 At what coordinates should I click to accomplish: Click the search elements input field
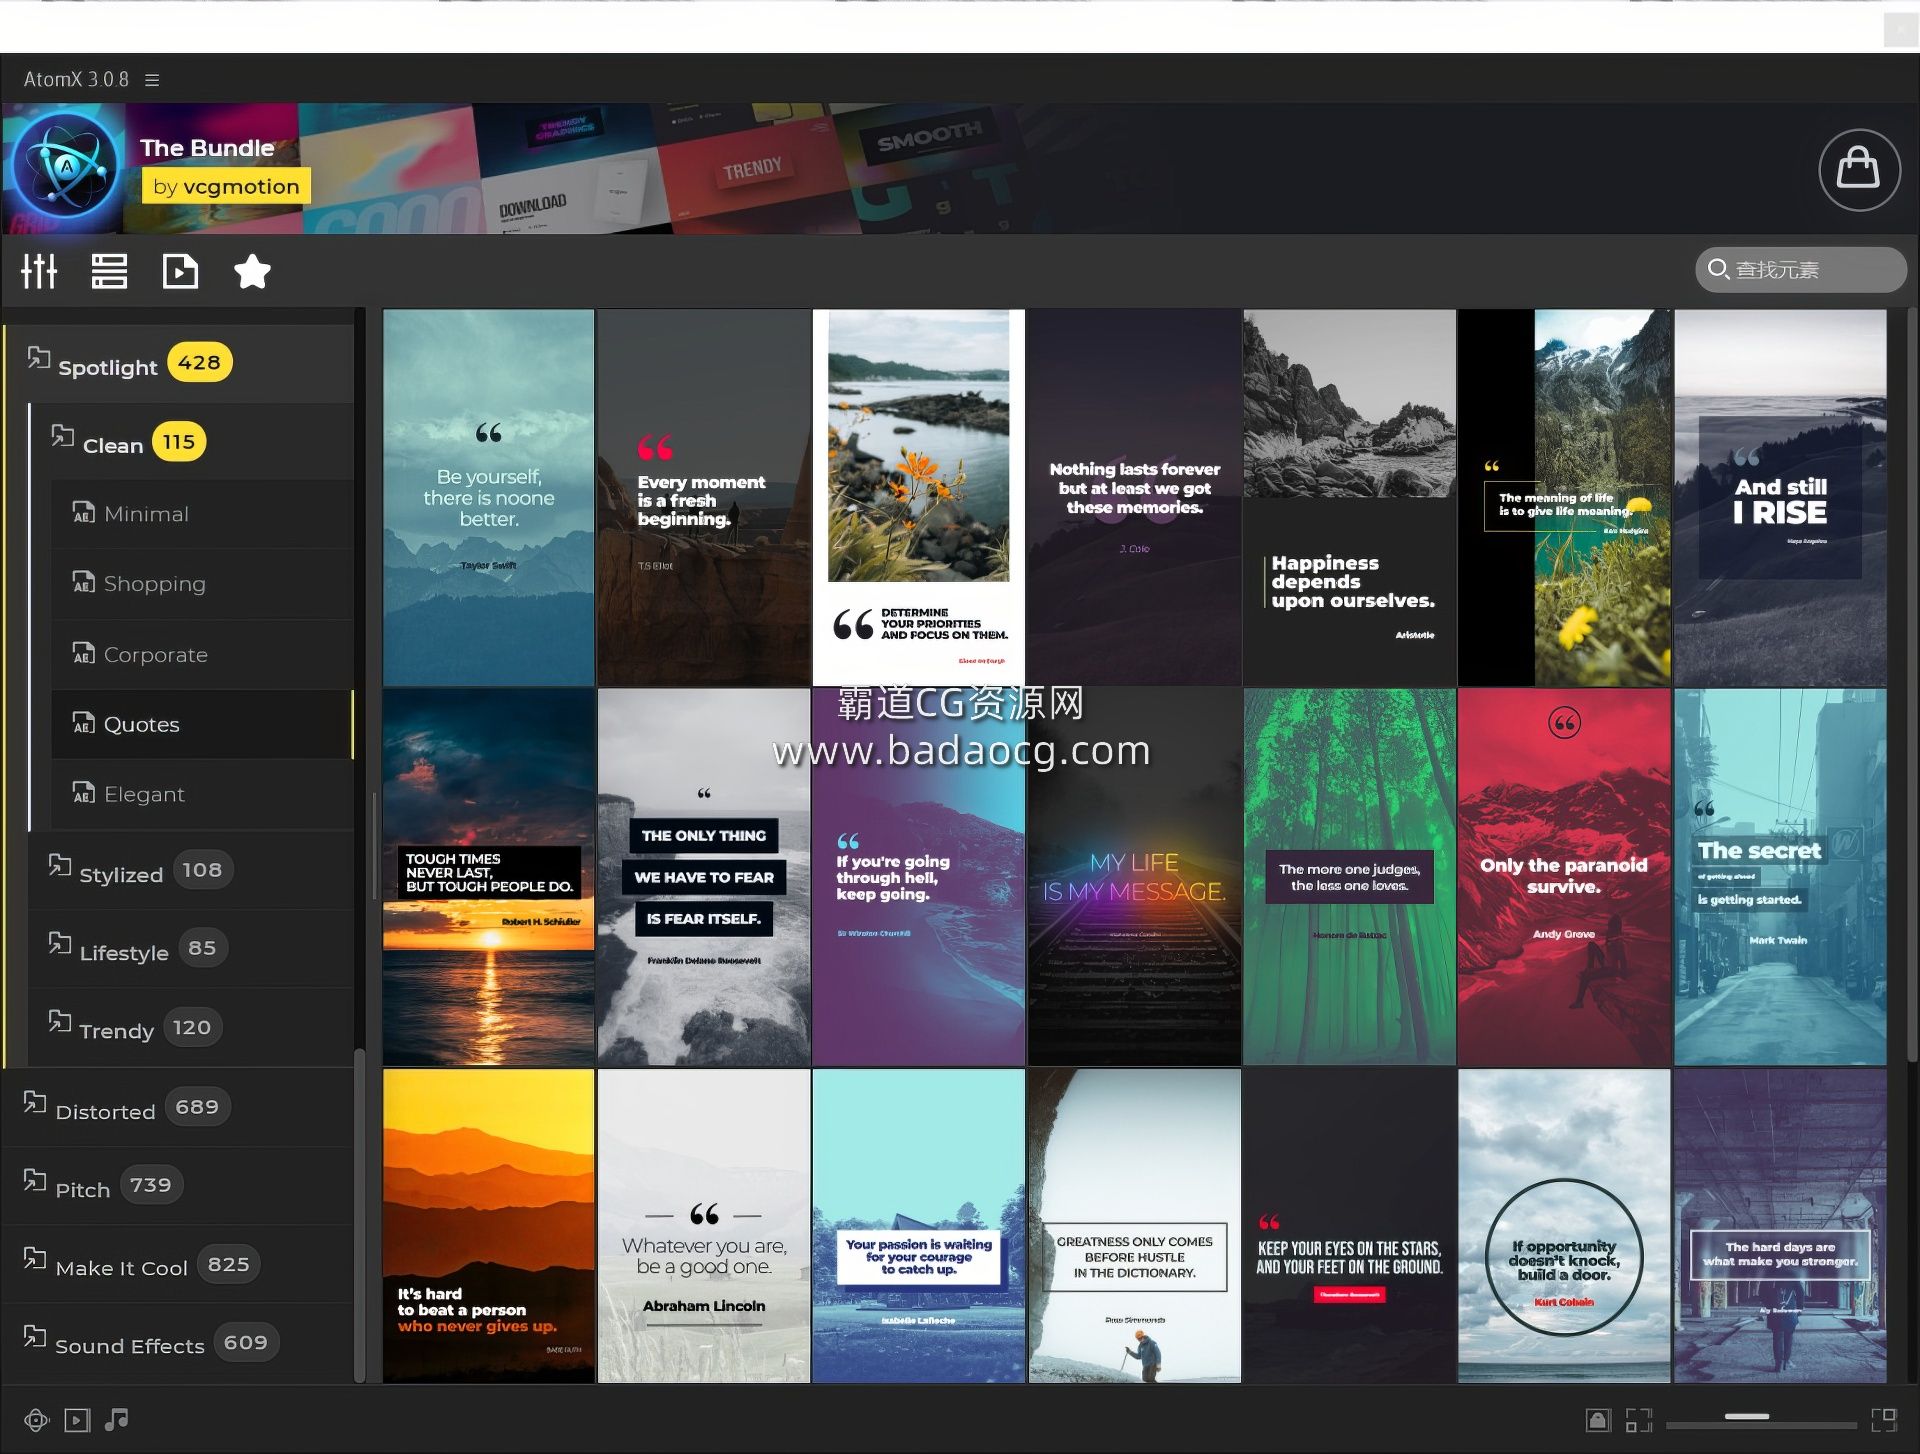click(x=1801, y=269)
